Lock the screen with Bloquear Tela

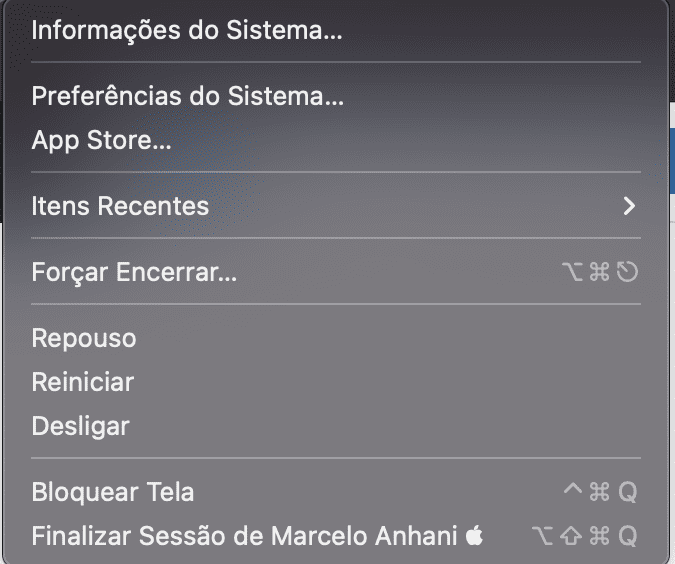113,492
